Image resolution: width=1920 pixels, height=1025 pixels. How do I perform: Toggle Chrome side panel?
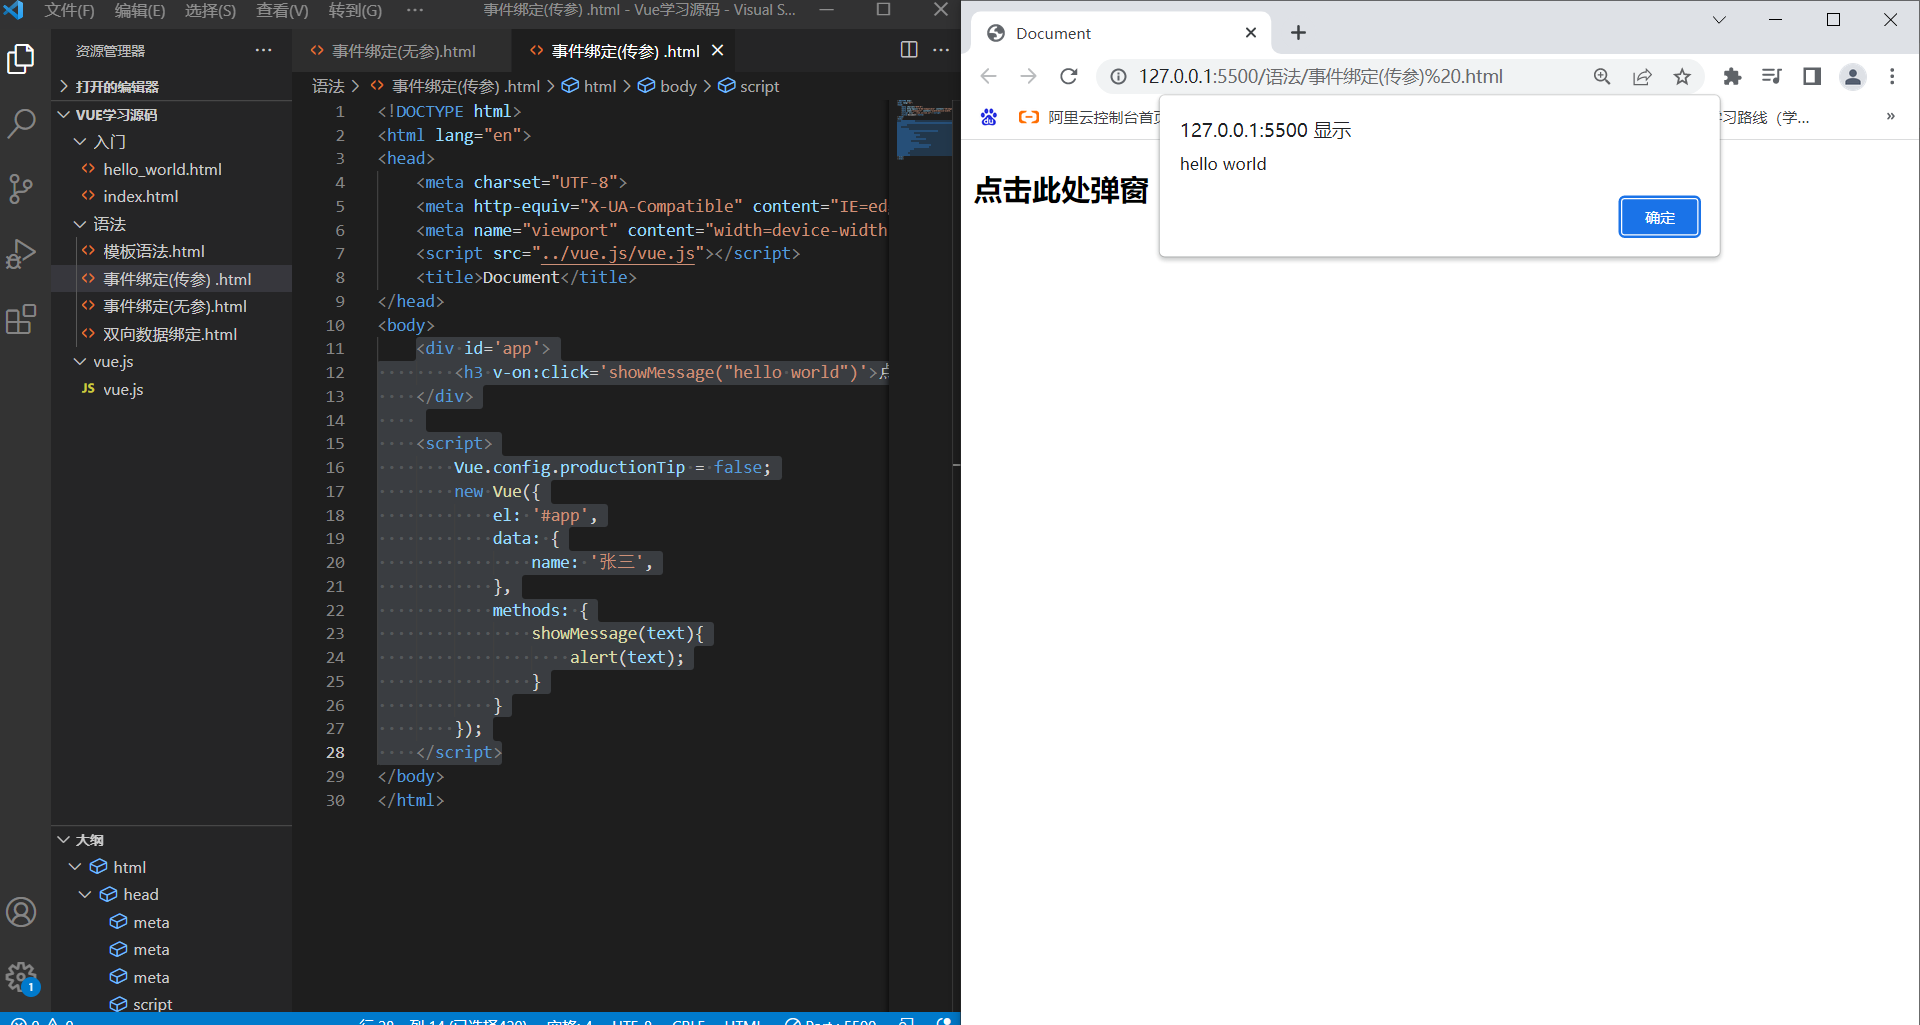pyautogui.click(x=1812, y=76)
